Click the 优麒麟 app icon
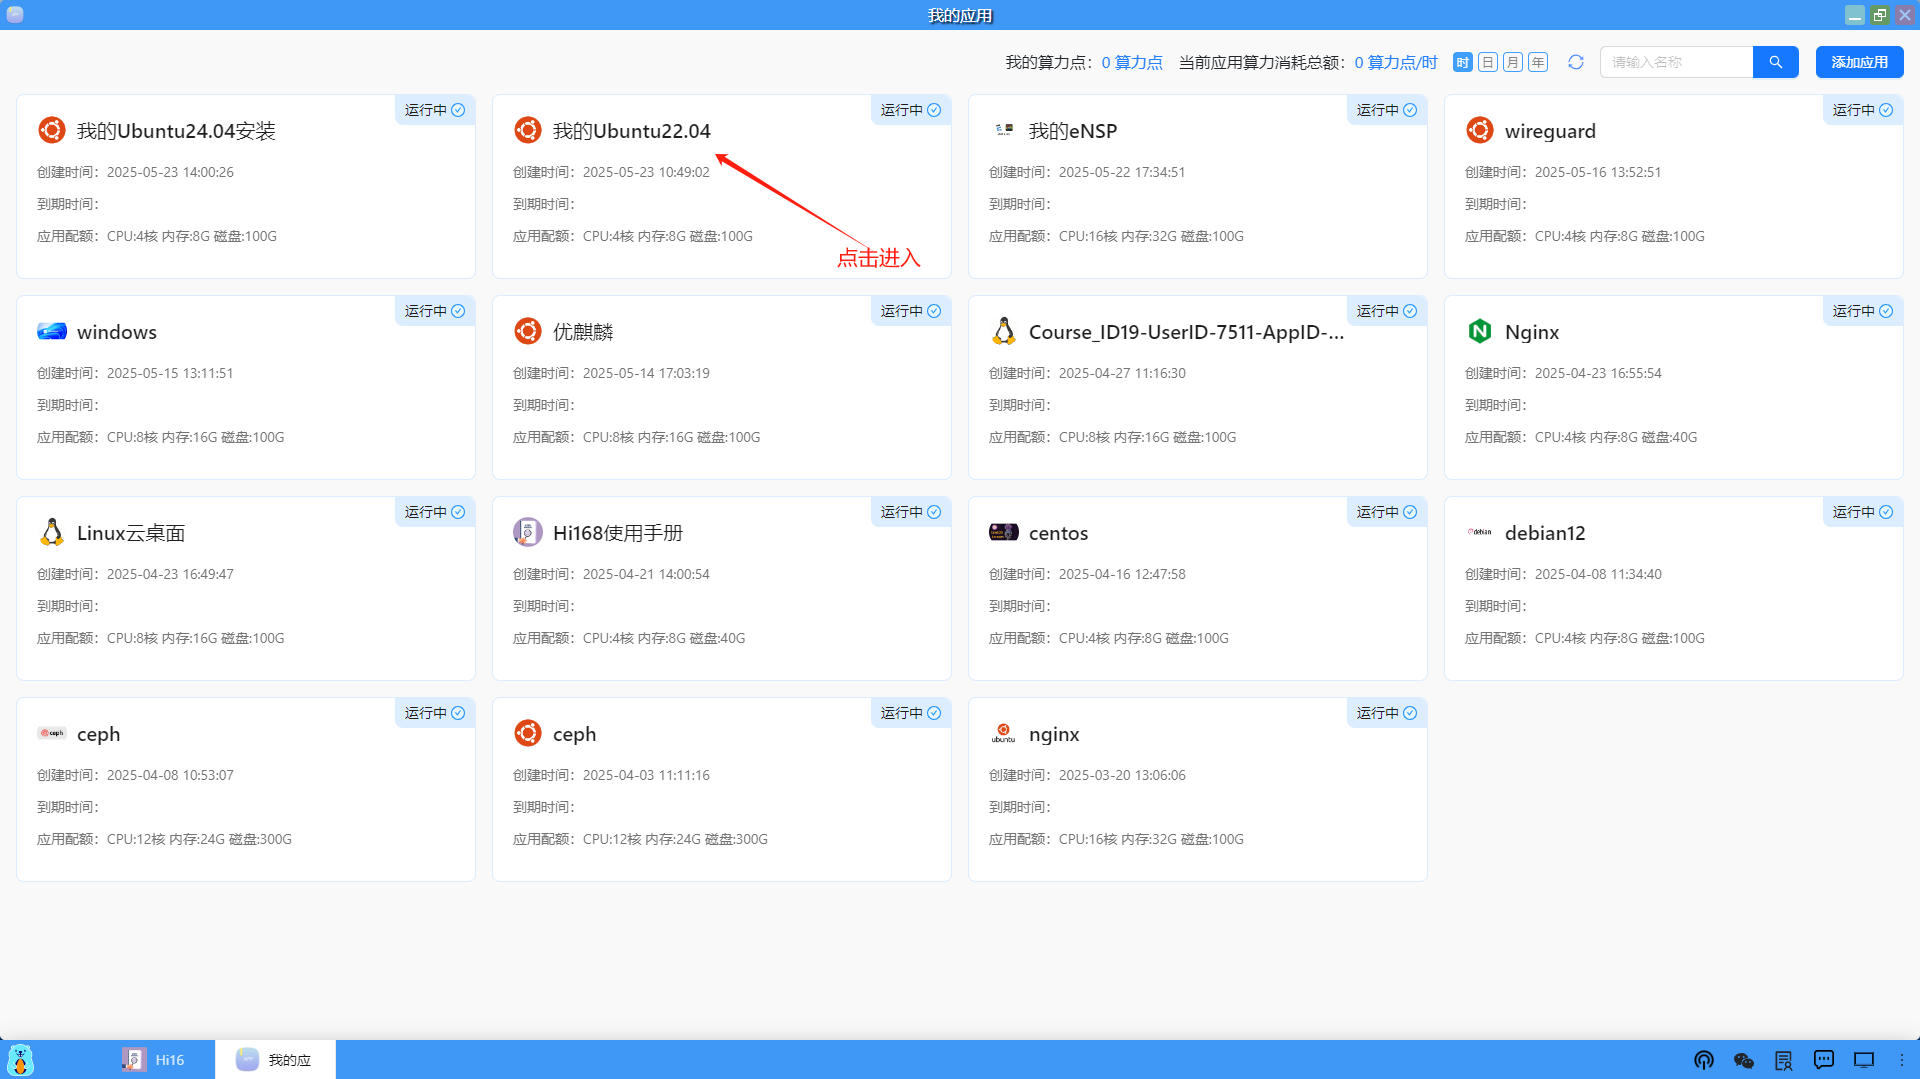 pyautogui.click(x=528, y=331)
